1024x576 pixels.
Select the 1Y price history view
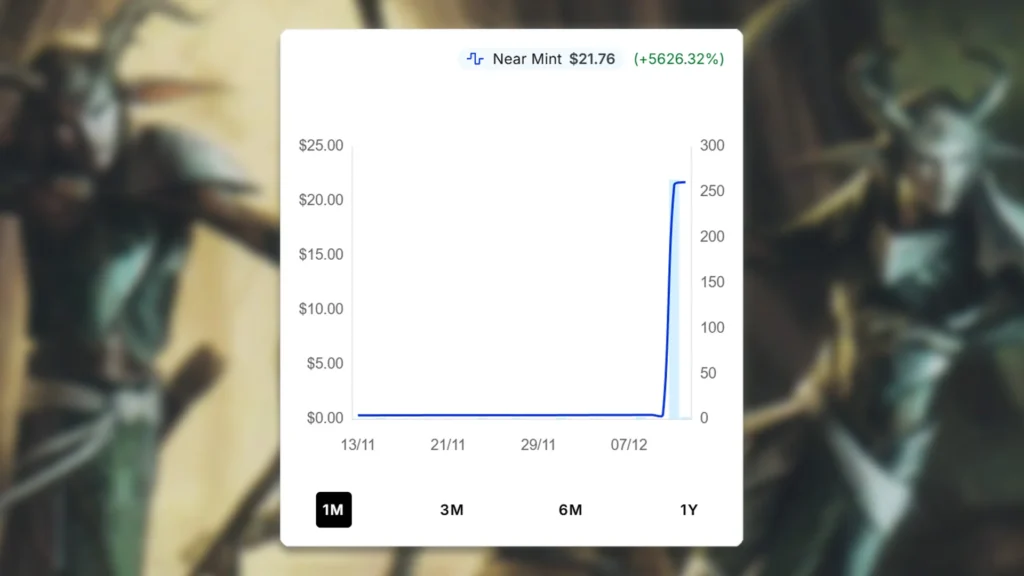[x=688, y=510]
